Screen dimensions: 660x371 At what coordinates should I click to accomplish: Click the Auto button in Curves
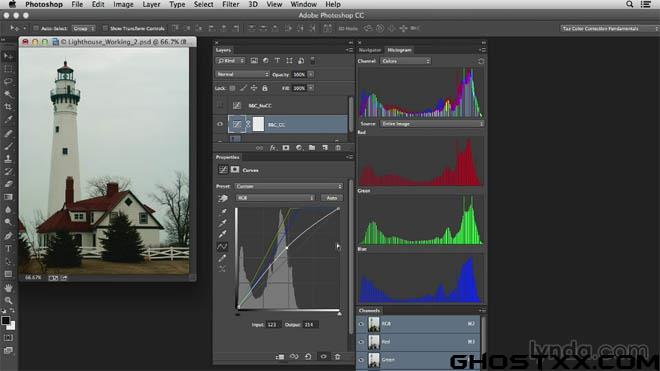pyautogui.click(x=332, y=198)
